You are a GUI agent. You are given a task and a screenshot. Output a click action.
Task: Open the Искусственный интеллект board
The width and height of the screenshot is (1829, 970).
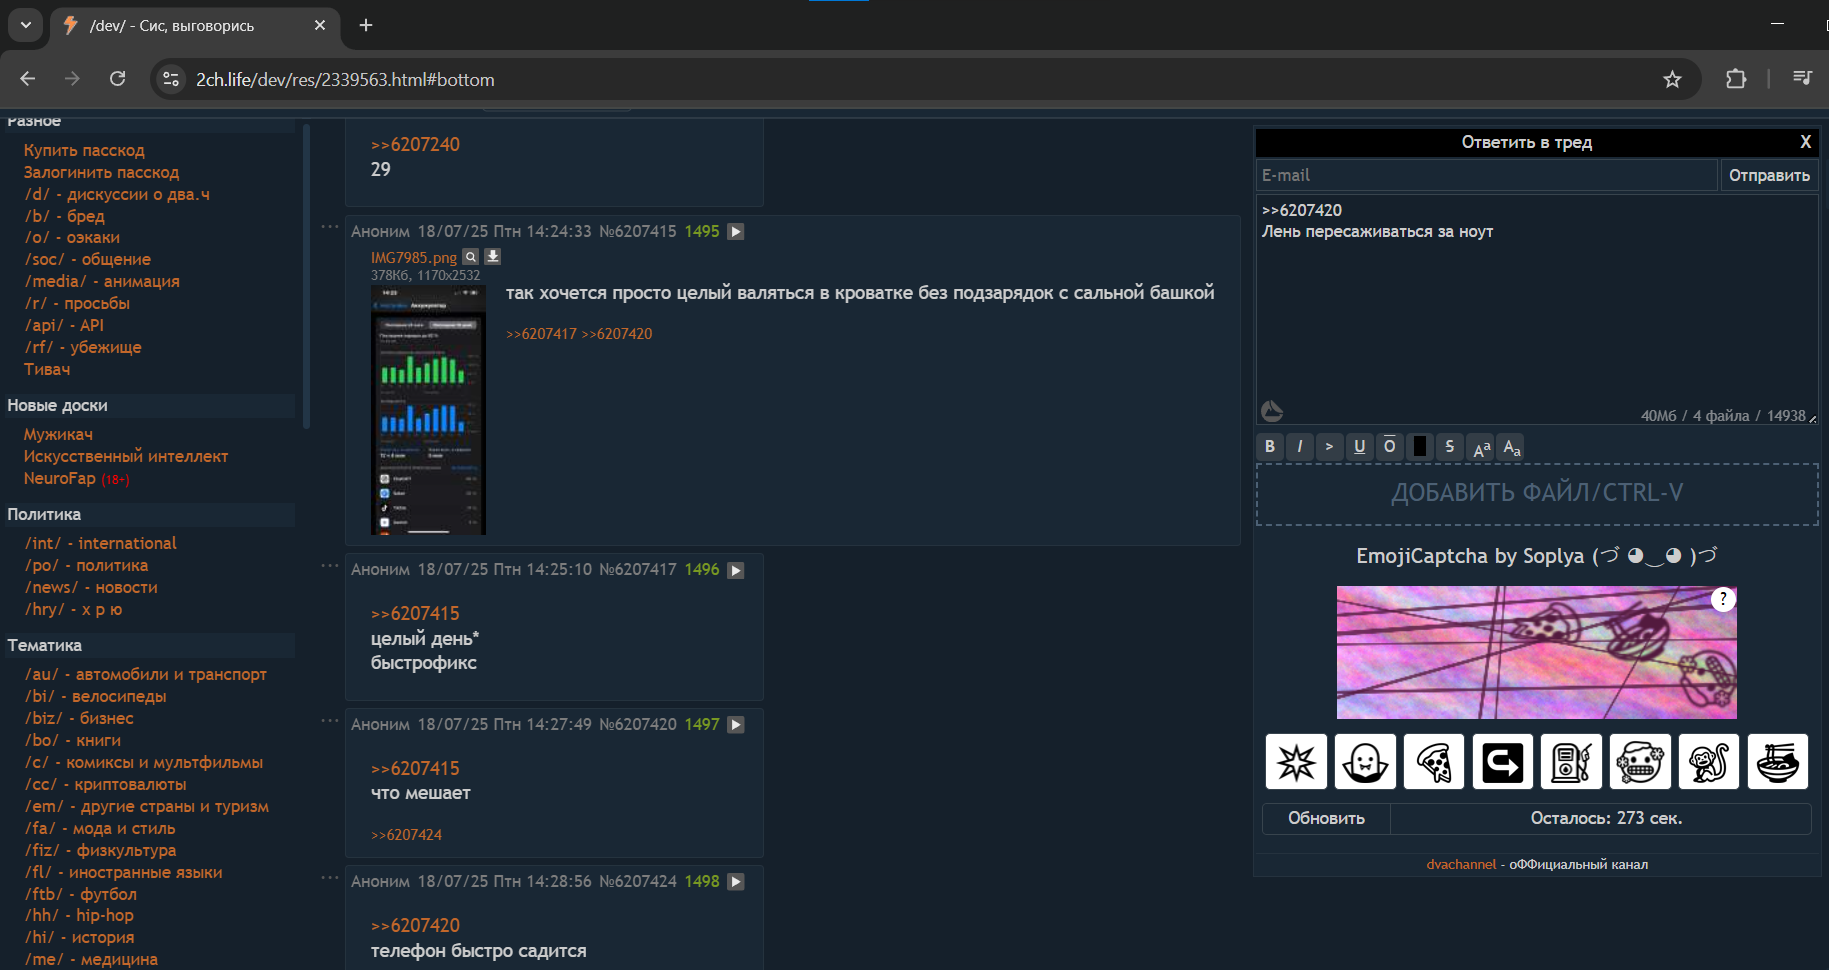coord(126,456)
